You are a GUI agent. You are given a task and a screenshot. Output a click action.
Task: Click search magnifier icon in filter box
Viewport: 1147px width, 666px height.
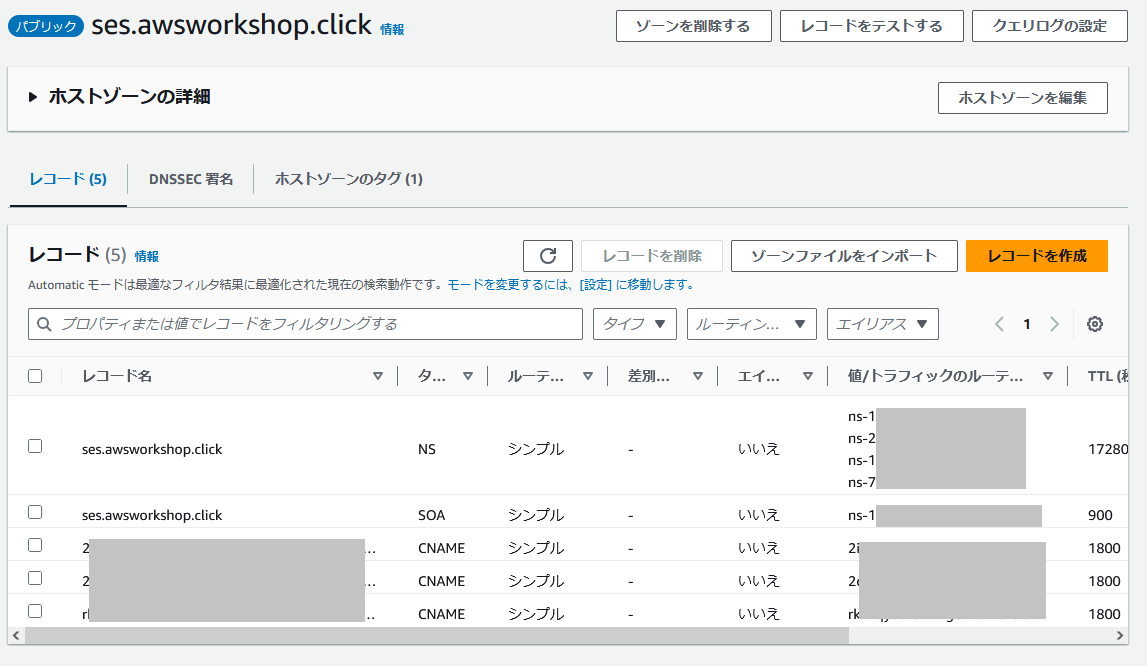click(x=44, y=324)
